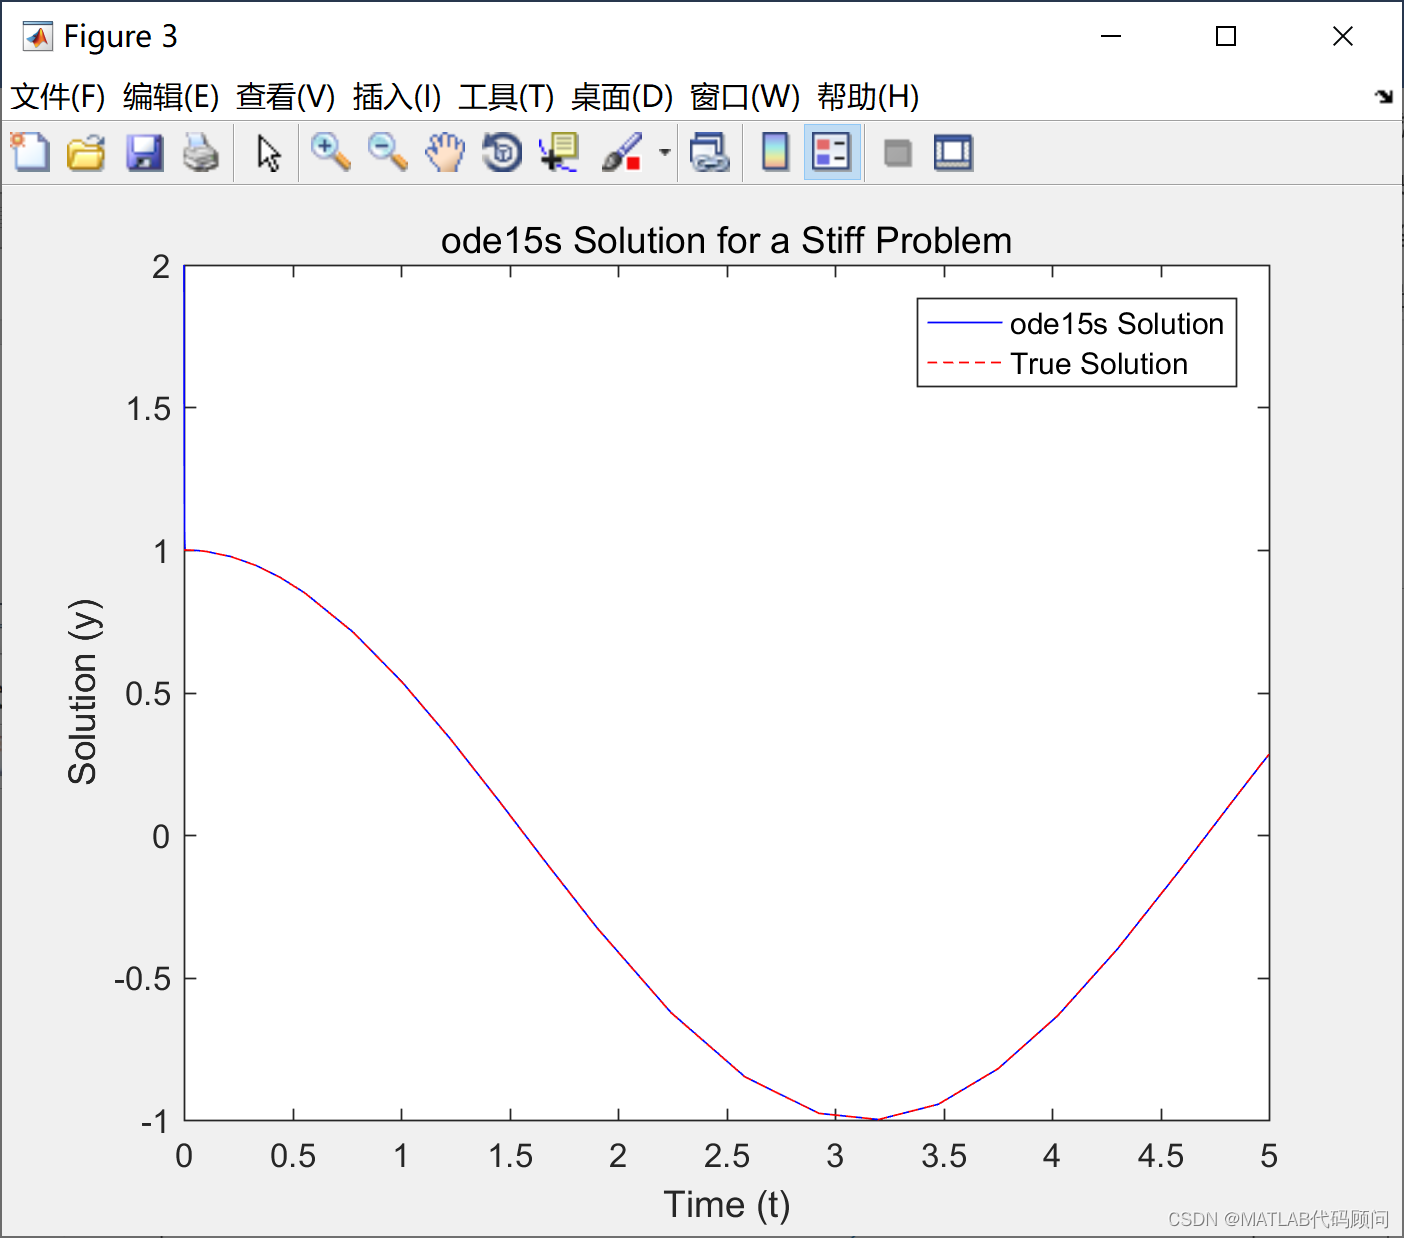
Task: Save the figure with the floppy disk icon
Action: 144,153
